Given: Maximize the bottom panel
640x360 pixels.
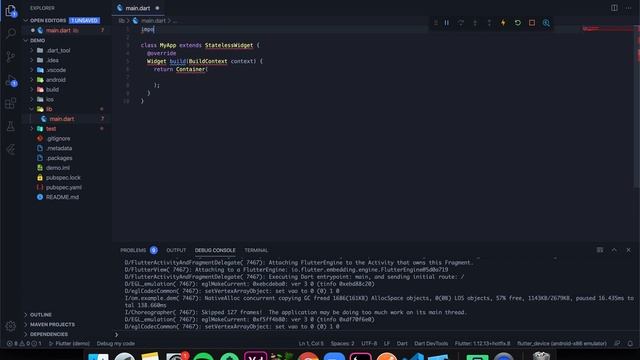Looking at the screenshot, I should 614,250.
